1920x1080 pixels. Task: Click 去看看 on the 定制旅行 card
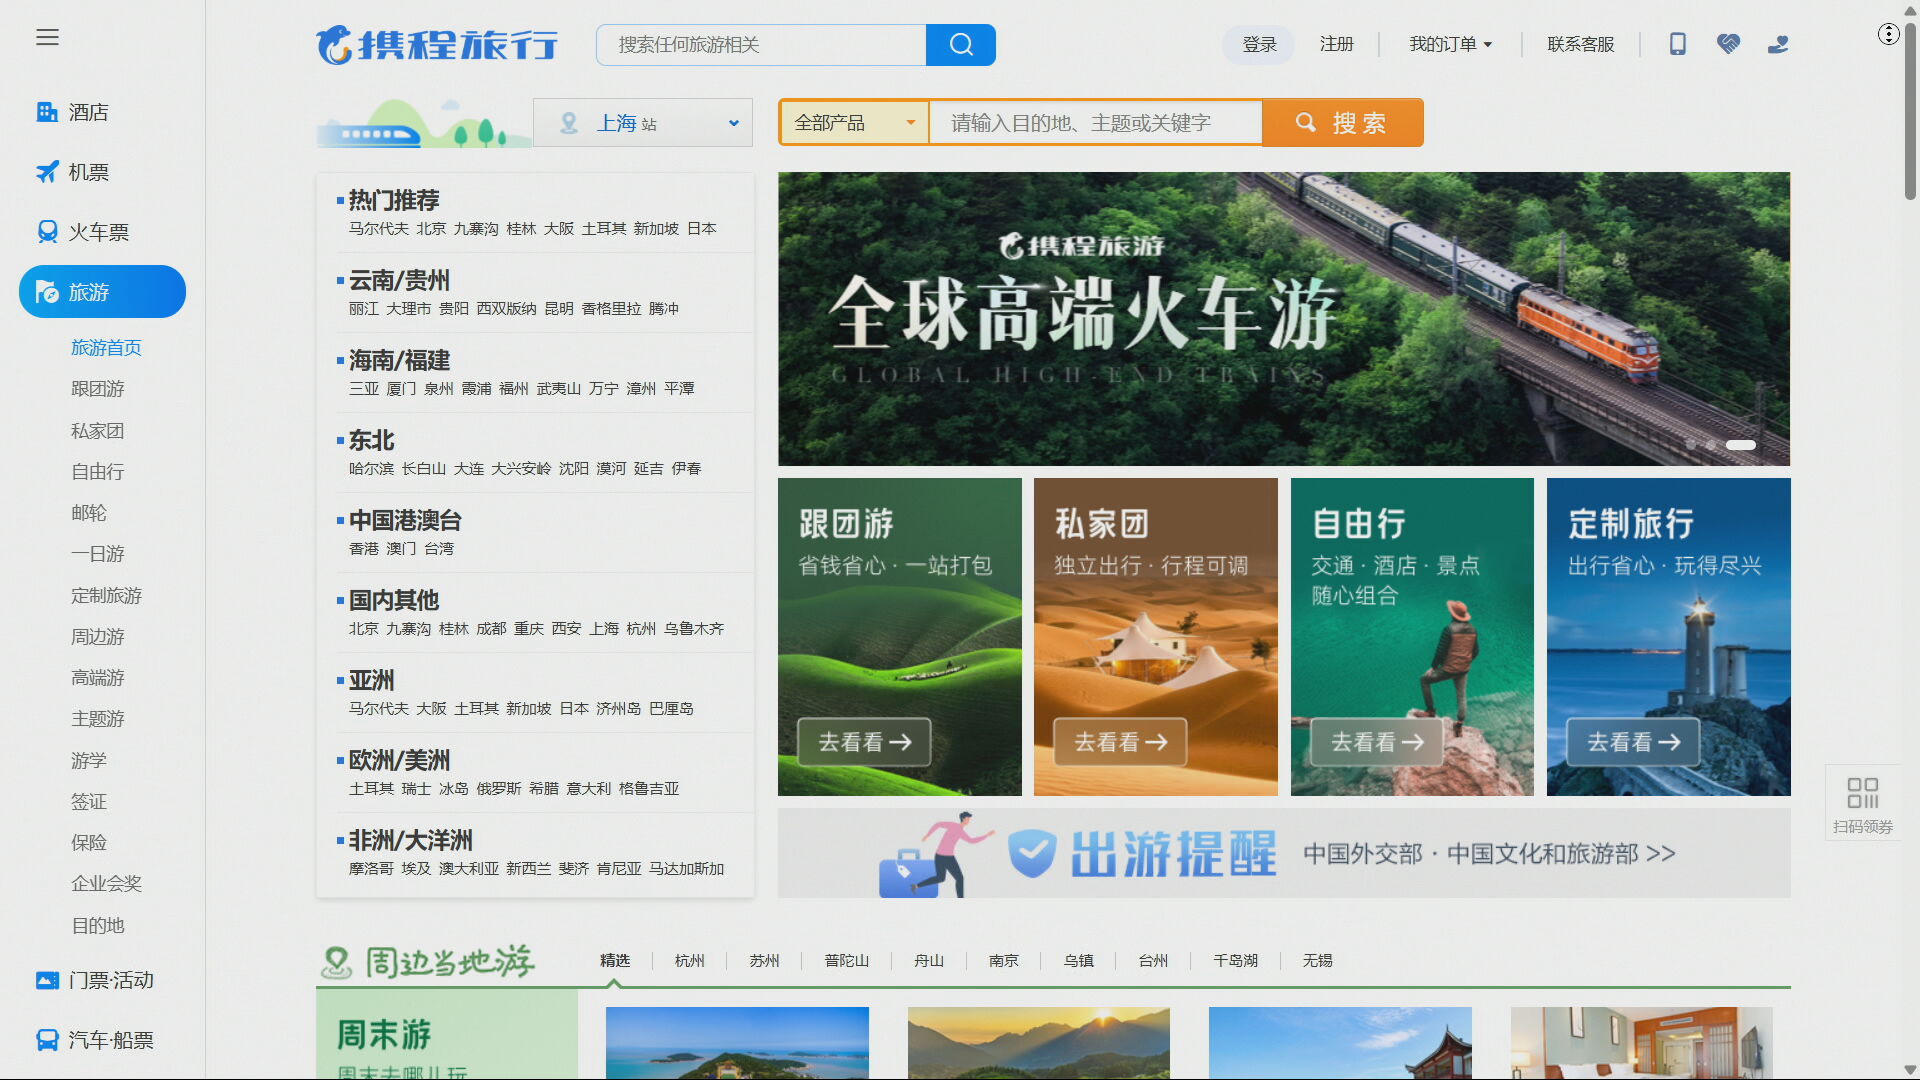pyautogui.click(x=1633, y=742)
